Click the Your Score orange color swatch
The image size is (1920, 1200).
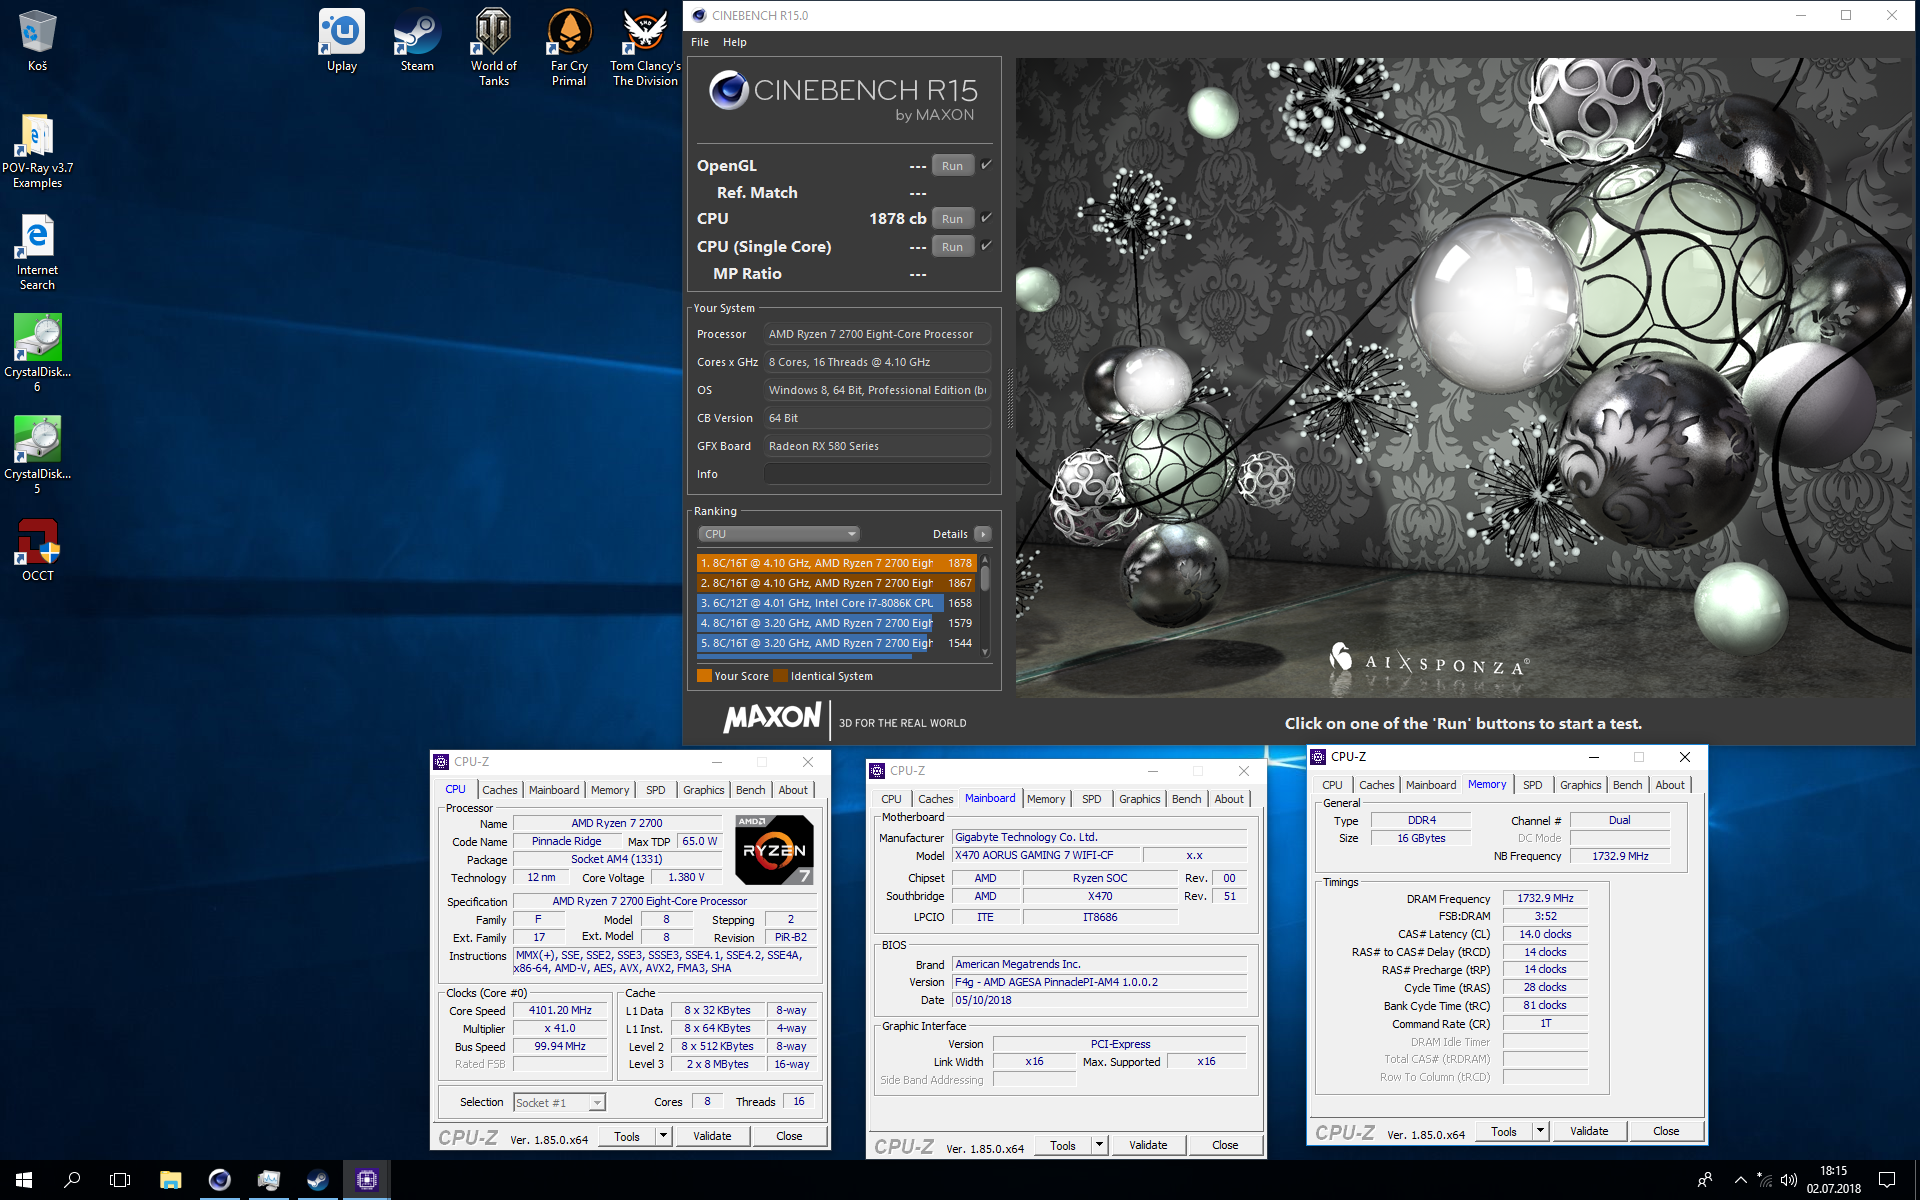[x=704, y=676]
